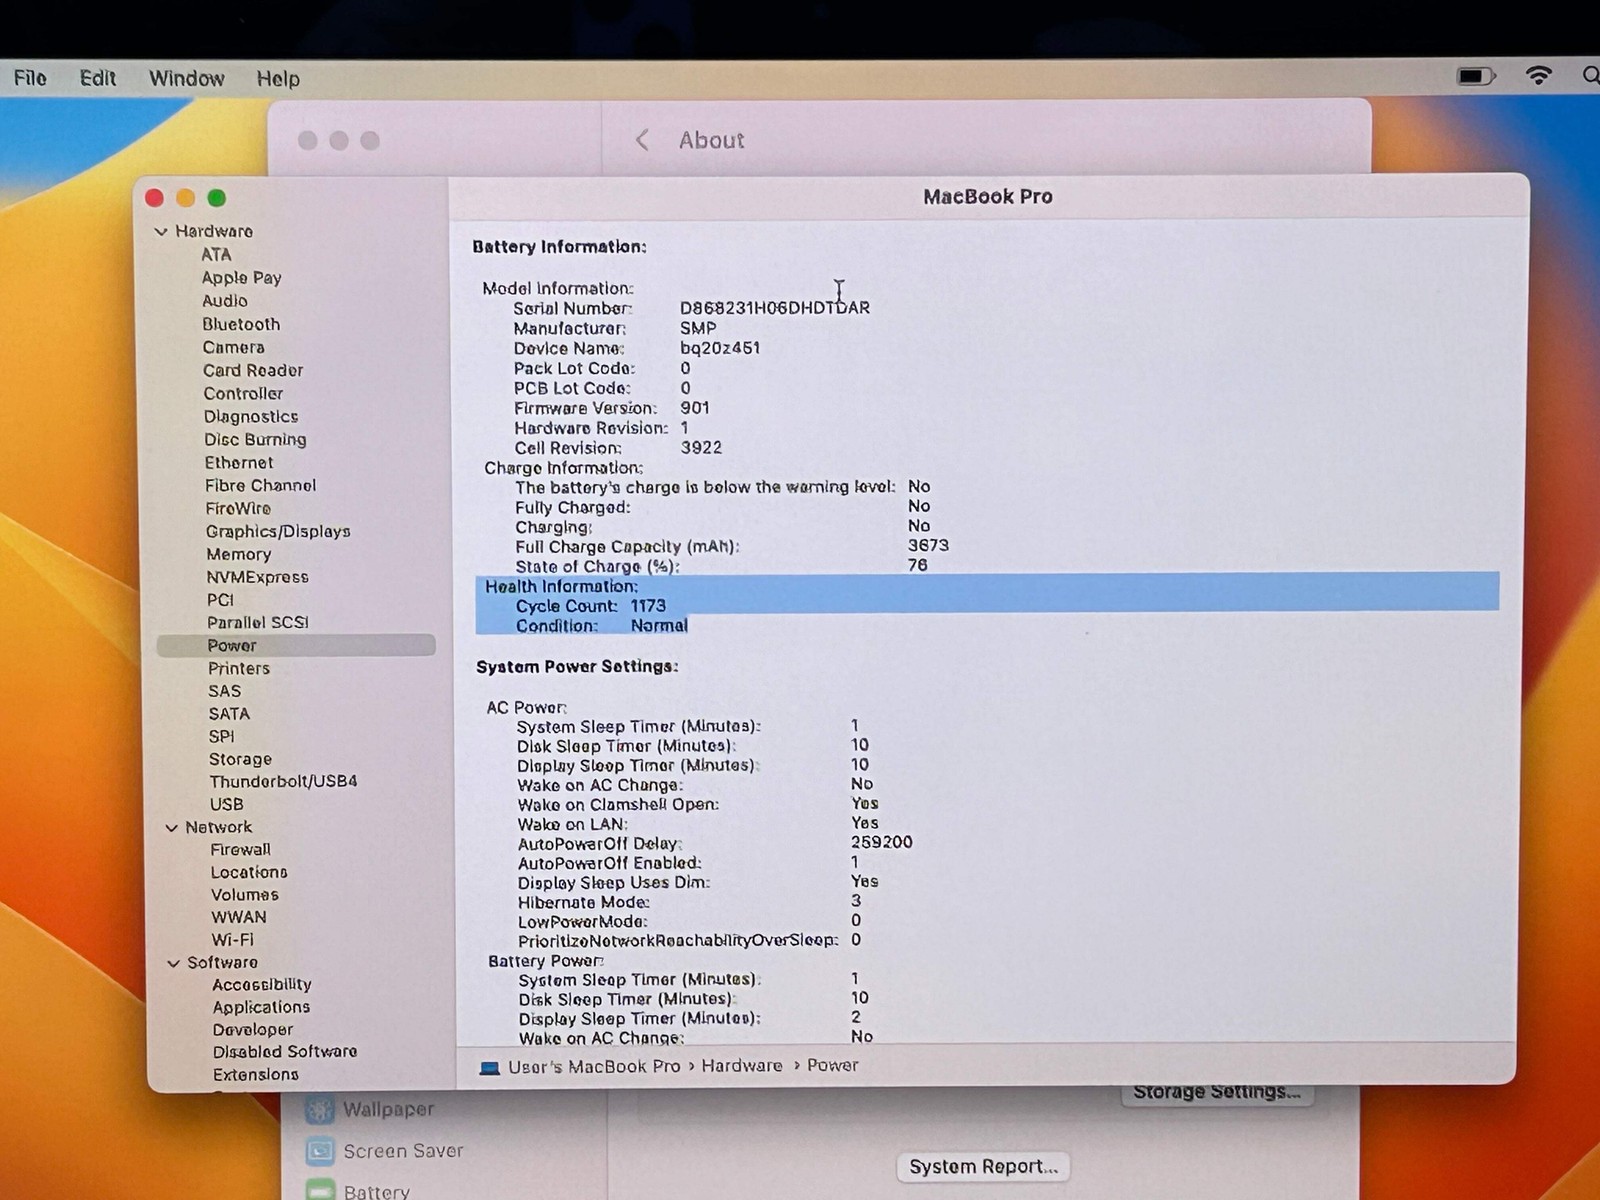This screenshot has width=1600, height=1200.
Task: Collapse the Software section
Action: point(173,963)
